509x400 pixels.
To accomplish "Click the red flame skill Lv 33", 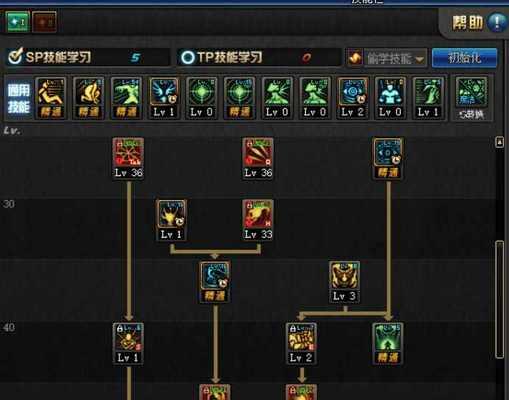I will (x=258, y=220).
